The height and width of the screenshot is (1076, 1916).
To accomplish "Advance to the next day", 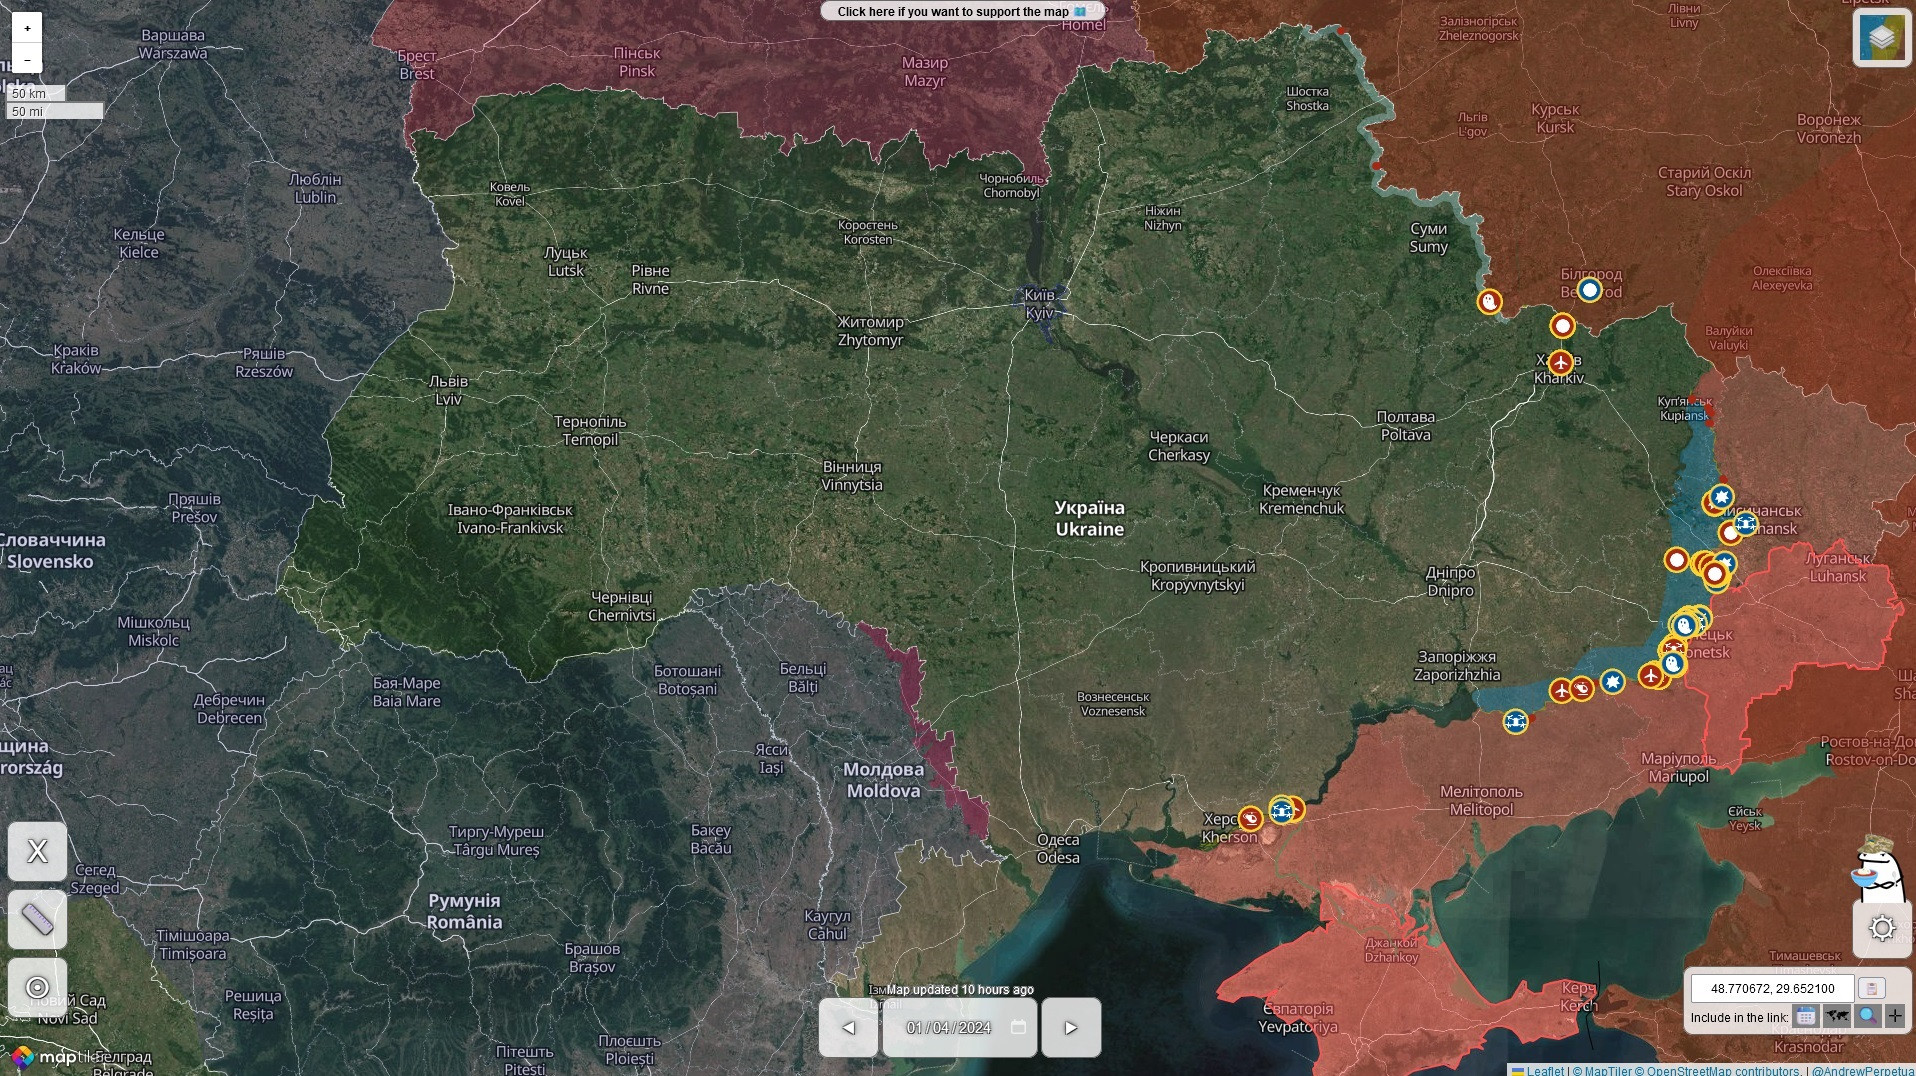I will tap(1070, 1027).
